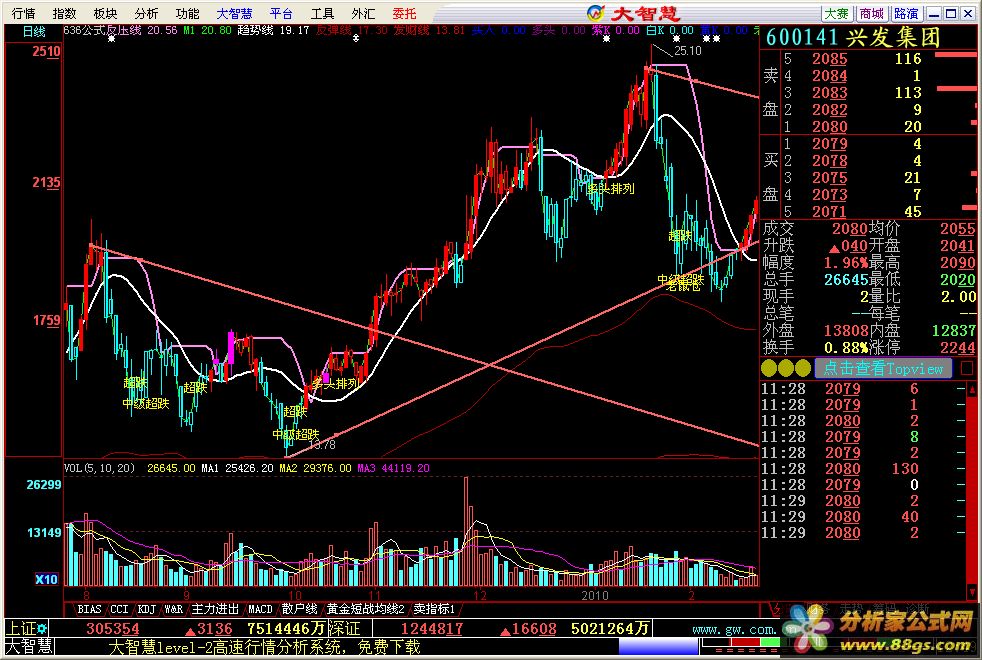982x660 pixels.
Task: Click buy level 1 price 2079
Action: pos(829,144)
